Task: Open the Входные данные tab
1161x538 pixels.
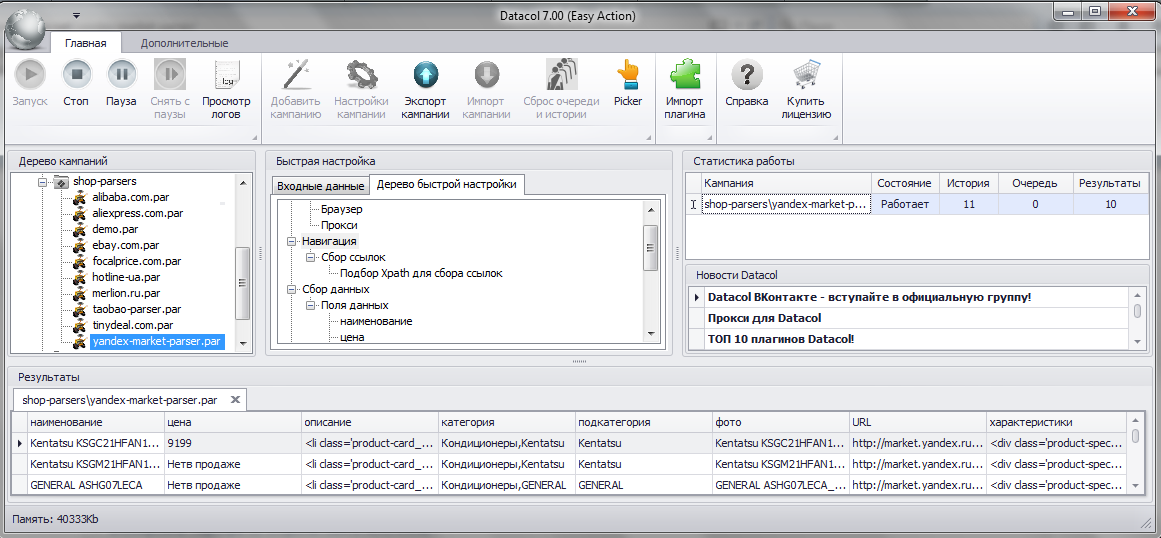Action: 321,186
